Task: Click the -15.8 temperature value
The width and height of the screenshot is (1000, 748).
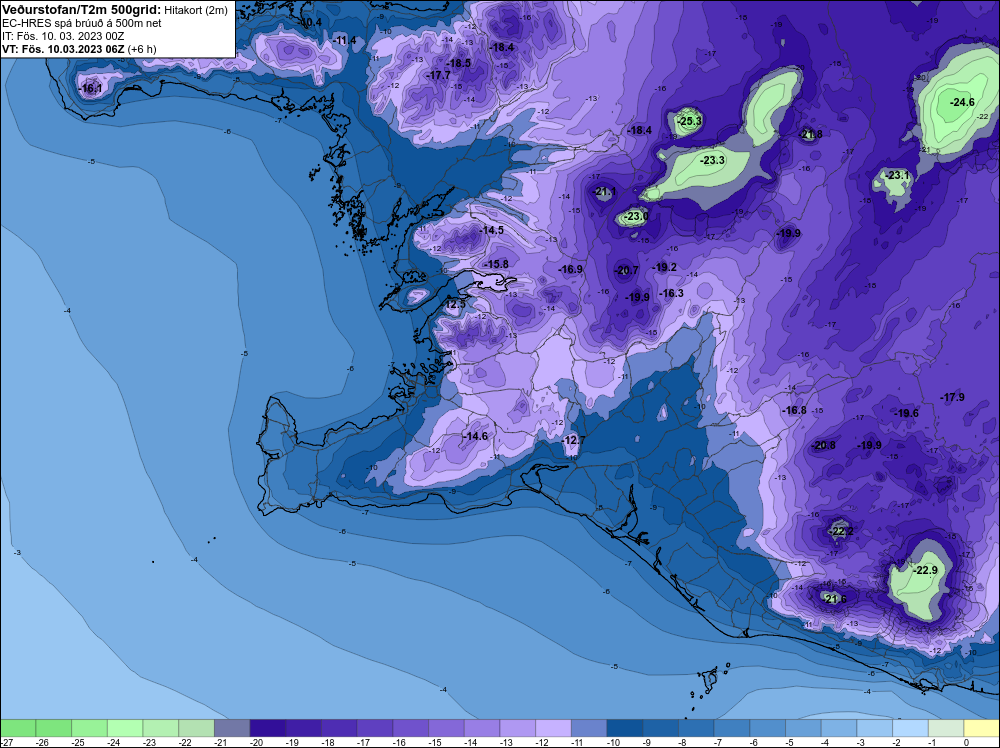Action: tap(496, 264)
